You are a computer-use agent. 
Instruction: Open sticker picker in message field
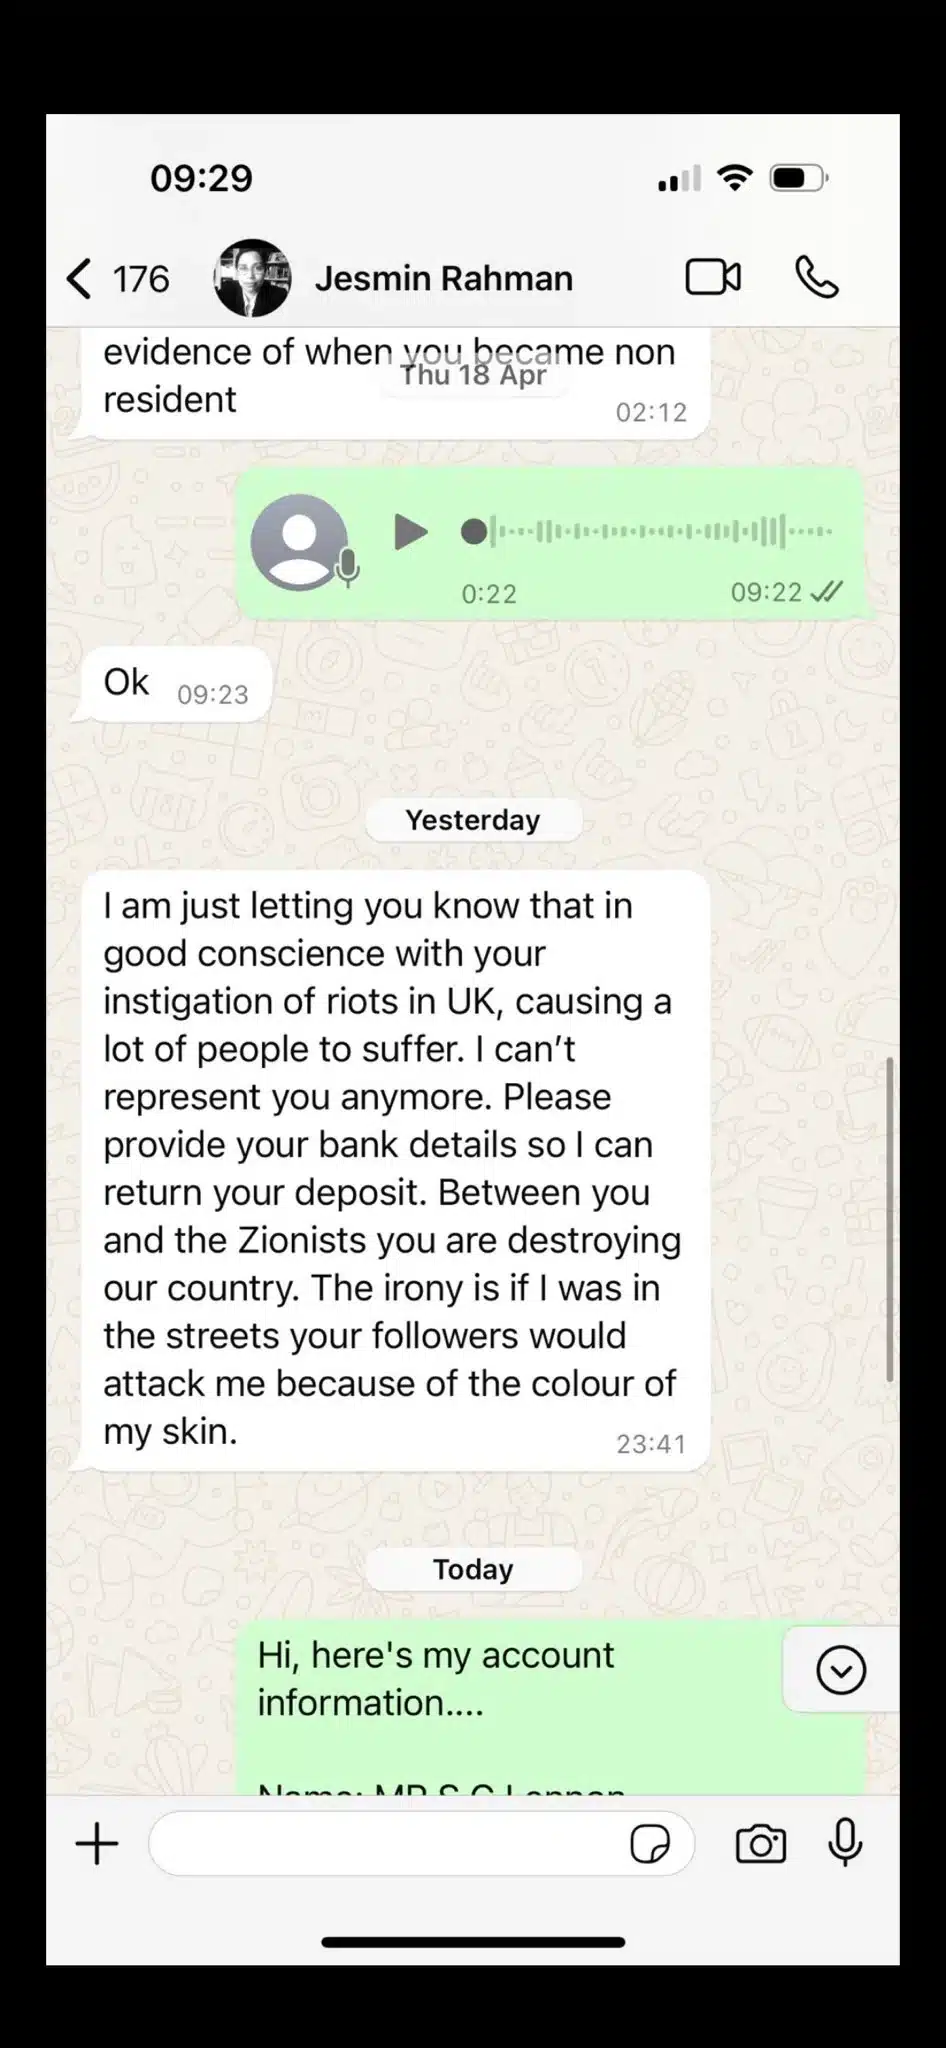pos(650,1844)
